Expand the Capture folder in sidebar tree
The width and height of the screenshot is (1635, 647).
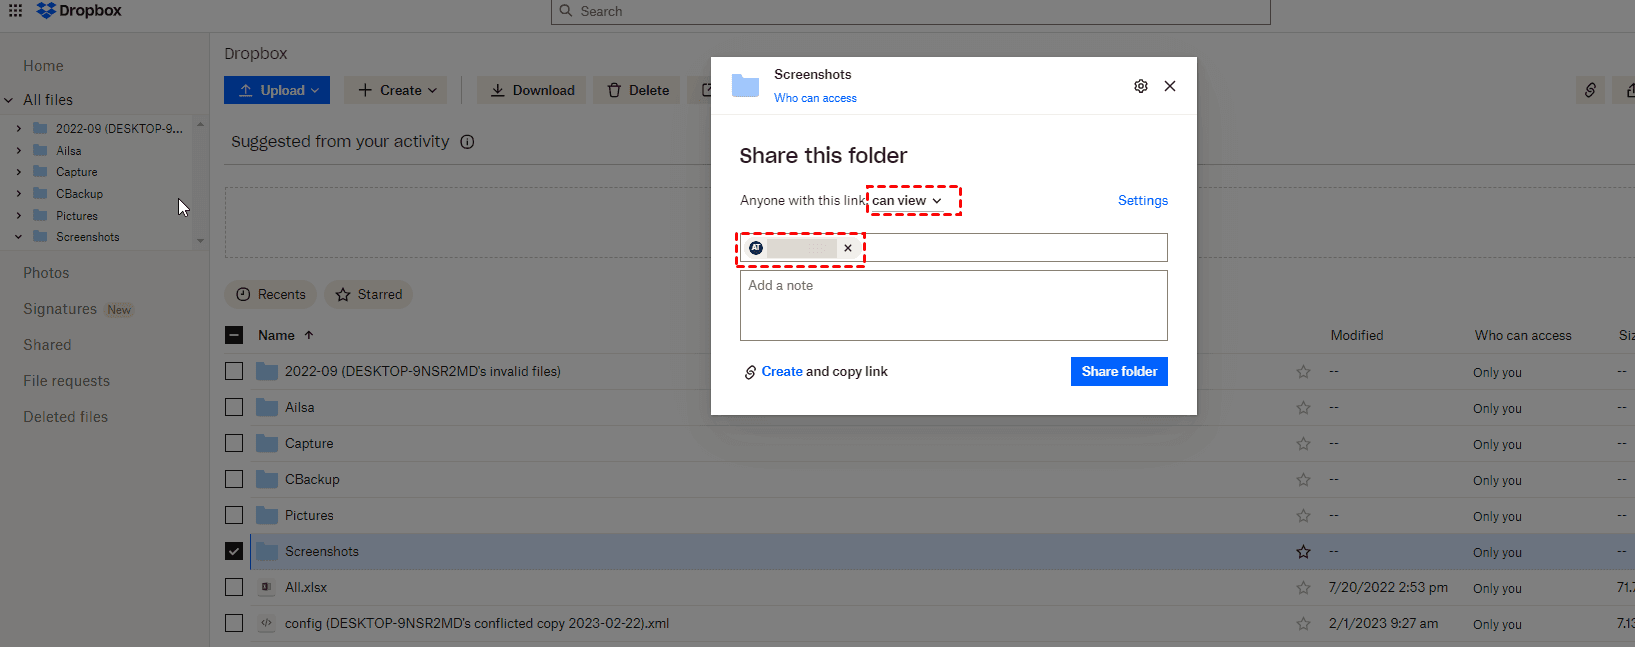(19, 172)
